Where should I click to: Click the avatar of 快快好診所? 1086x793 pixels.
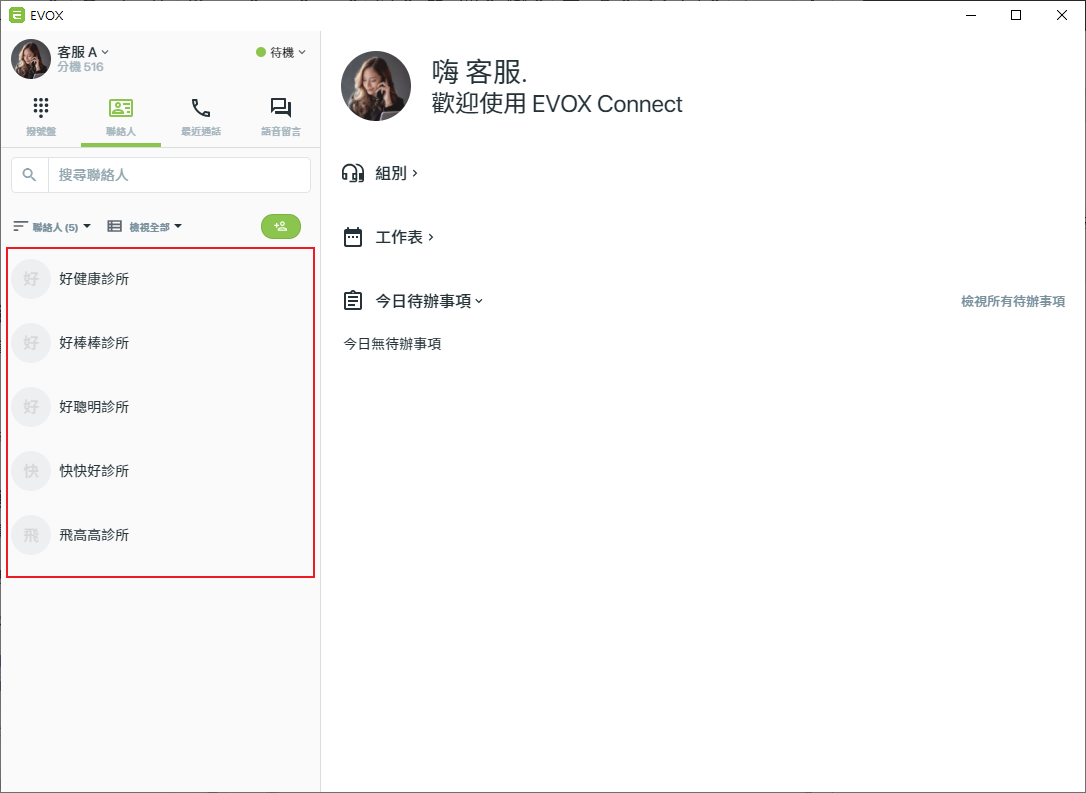31,471
